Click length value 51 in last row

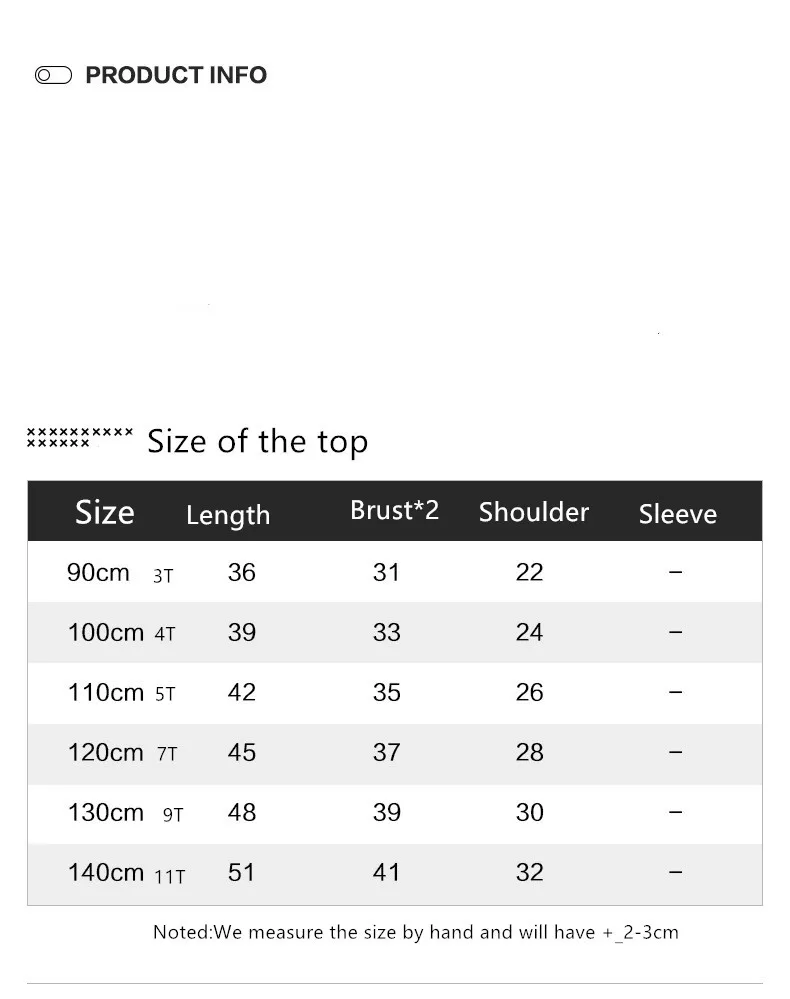[241, 872]
